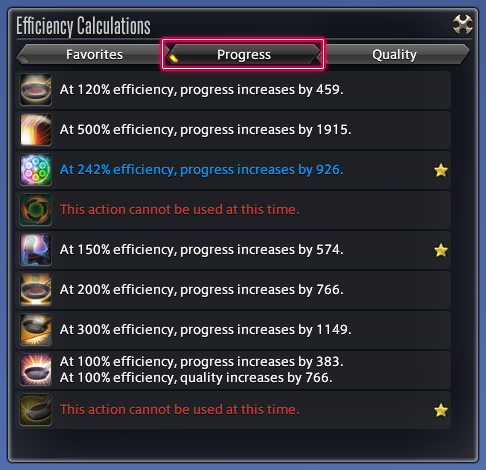Select the 100% efficiency radiant pan icon
Viewport: 486px width, 470px height.
pyautogui.click(x=36, y=370)
